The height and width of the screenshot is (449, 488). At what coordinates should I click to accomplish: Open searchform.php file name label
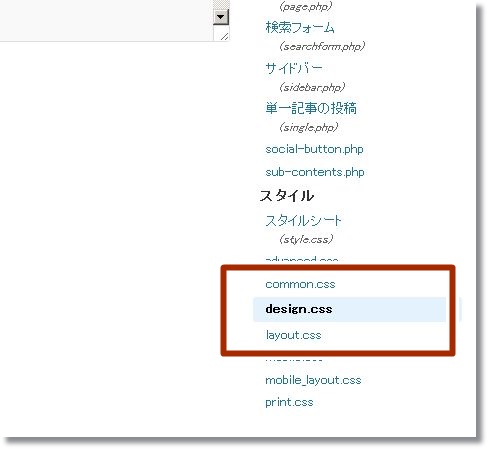click(x=322, y=46)
